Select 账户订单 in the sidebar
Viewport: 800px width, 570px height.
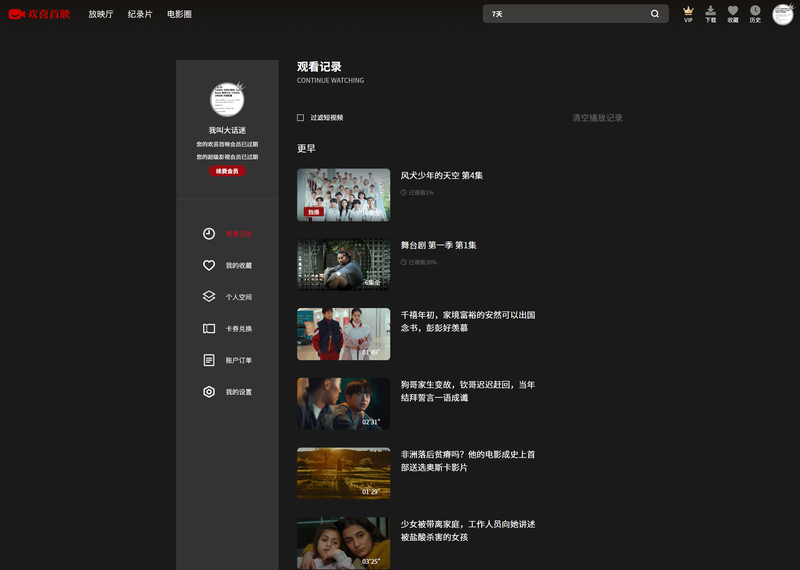click(238, 360)
